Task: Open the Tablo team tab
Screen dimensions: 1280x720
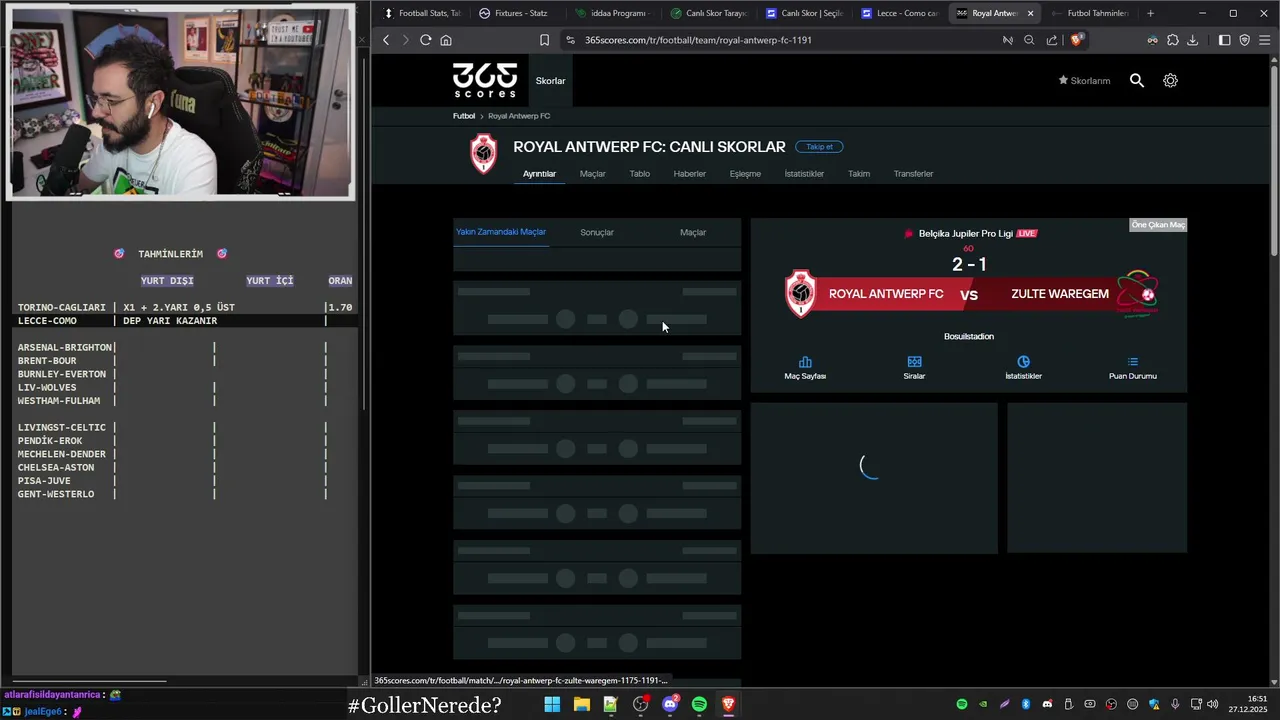Action: pyautogui.click(x=639, y=174)
